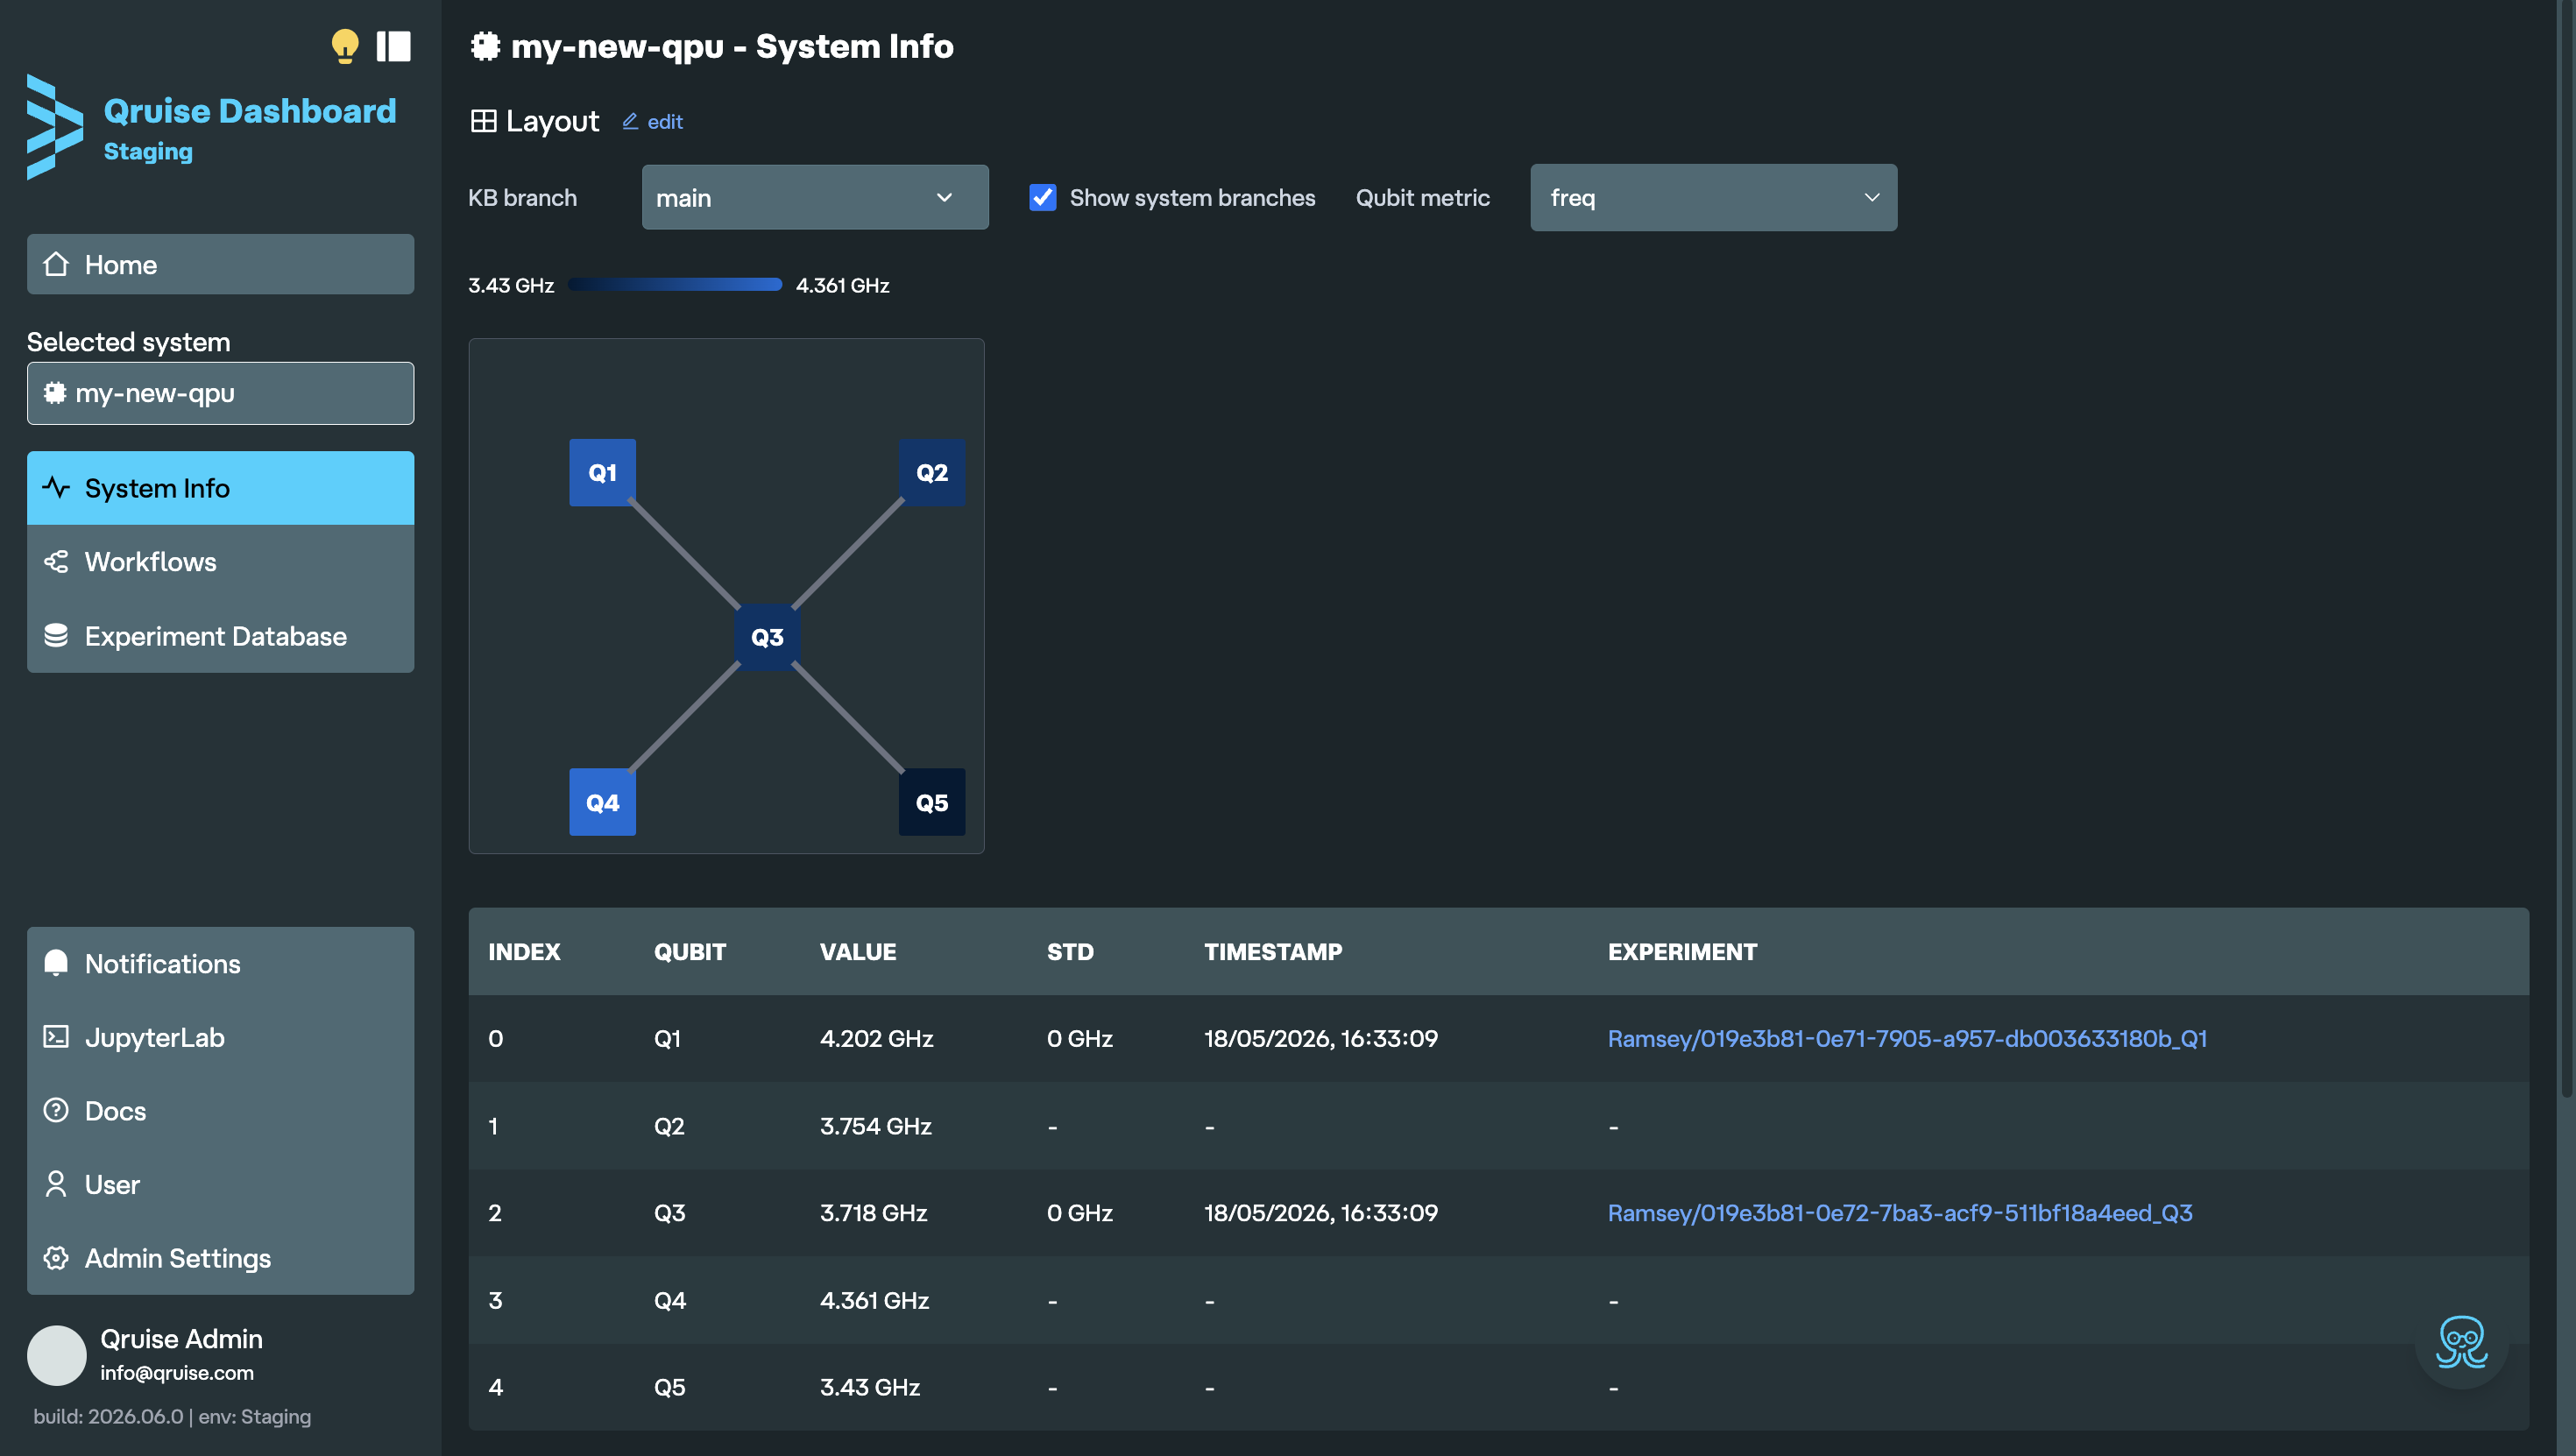Screen dimensions: 2576x1456
Task: Click the Notifications bell icon
Action: [x=56, y=963]
